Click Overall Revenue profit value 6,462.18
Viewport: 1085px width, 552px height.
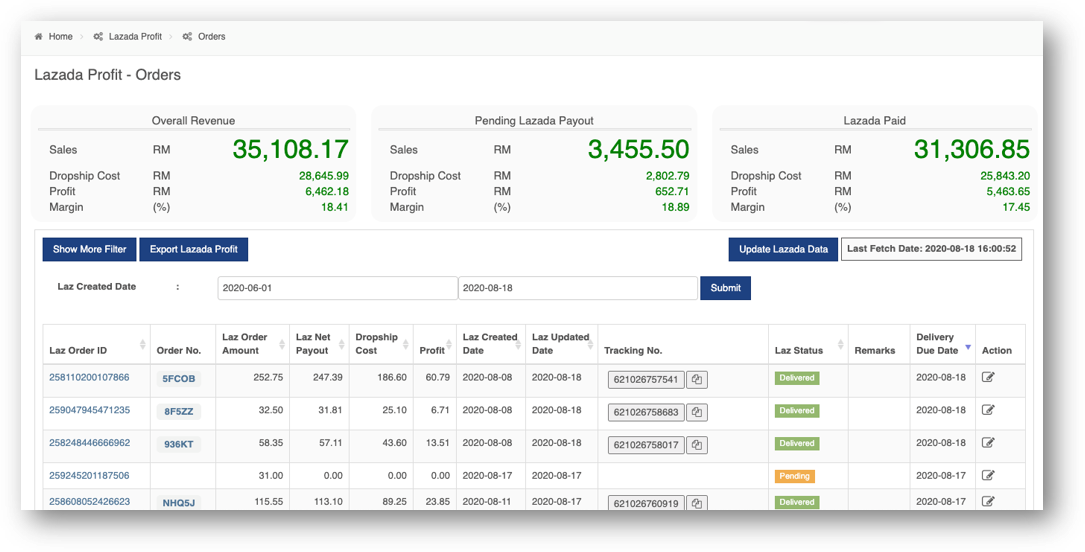tap(327, 191)
